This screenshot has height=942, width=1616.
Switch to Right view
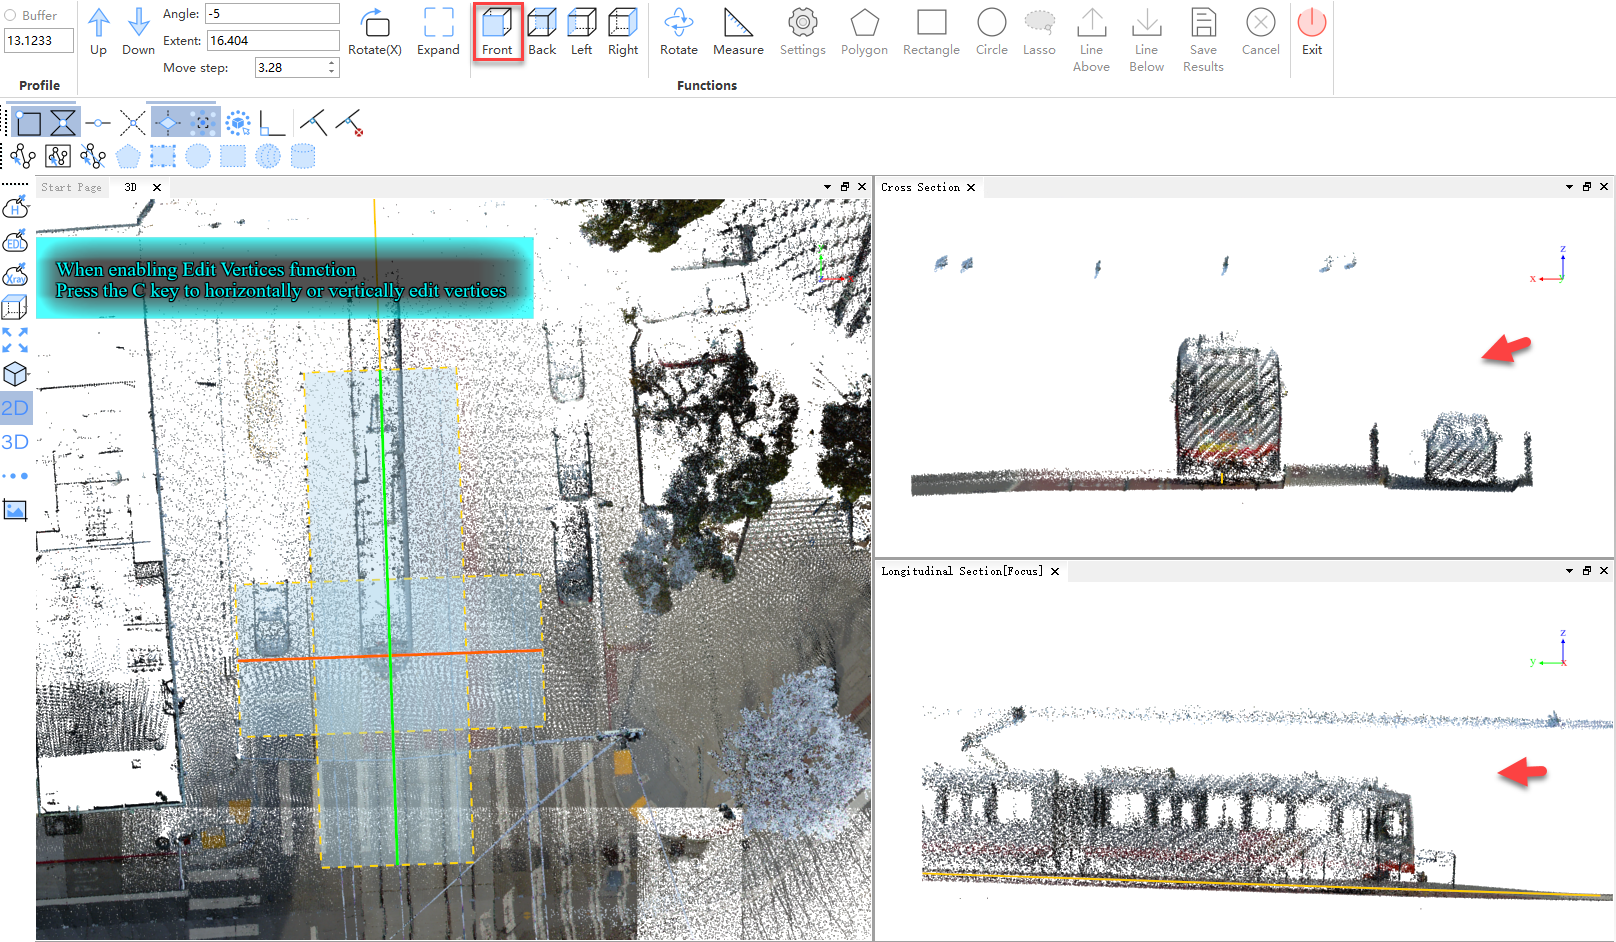623,32
